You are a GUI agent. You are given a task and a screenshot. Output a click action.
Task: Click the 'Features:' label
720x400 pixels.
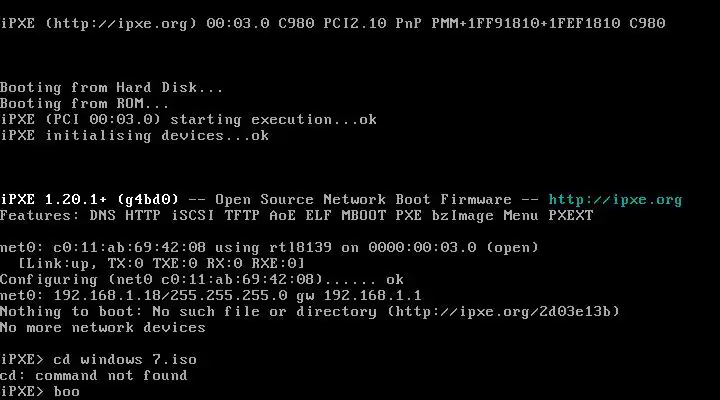pos(39,216)
